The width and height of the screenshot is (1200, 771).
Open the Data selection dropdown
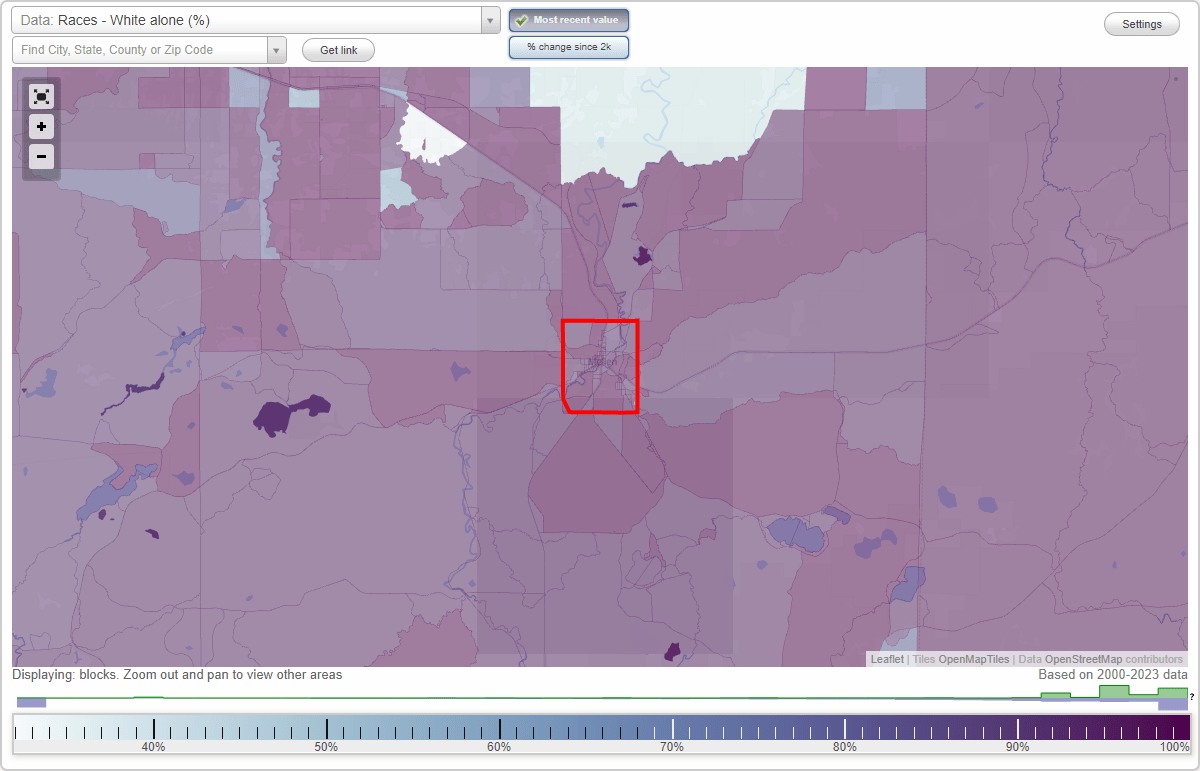point(488,19)
